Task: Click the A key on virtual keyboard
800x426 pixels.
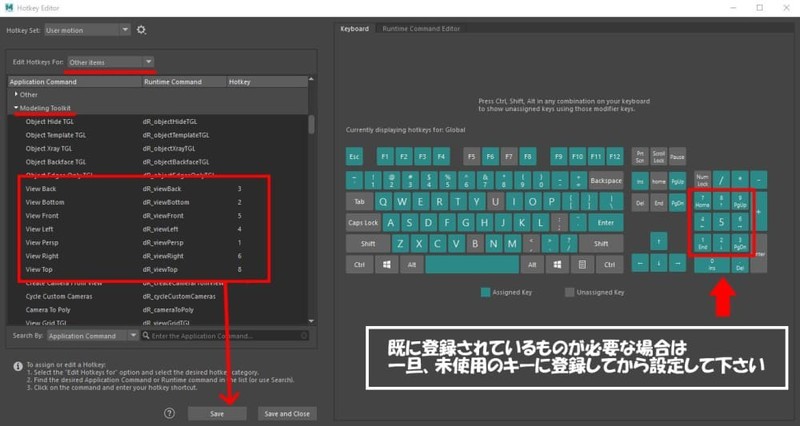Action: pyautogui.click(x=391, y=223)
